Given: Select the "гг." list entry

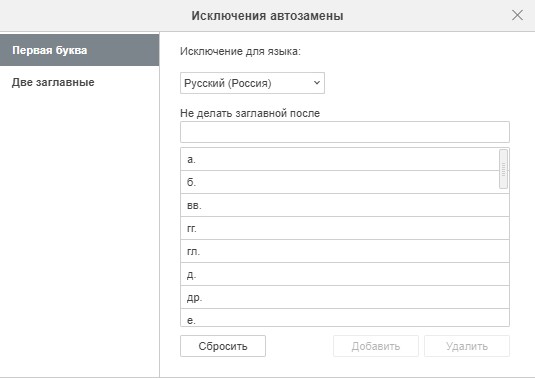Looking at the screenshot, I should point(345,228).
